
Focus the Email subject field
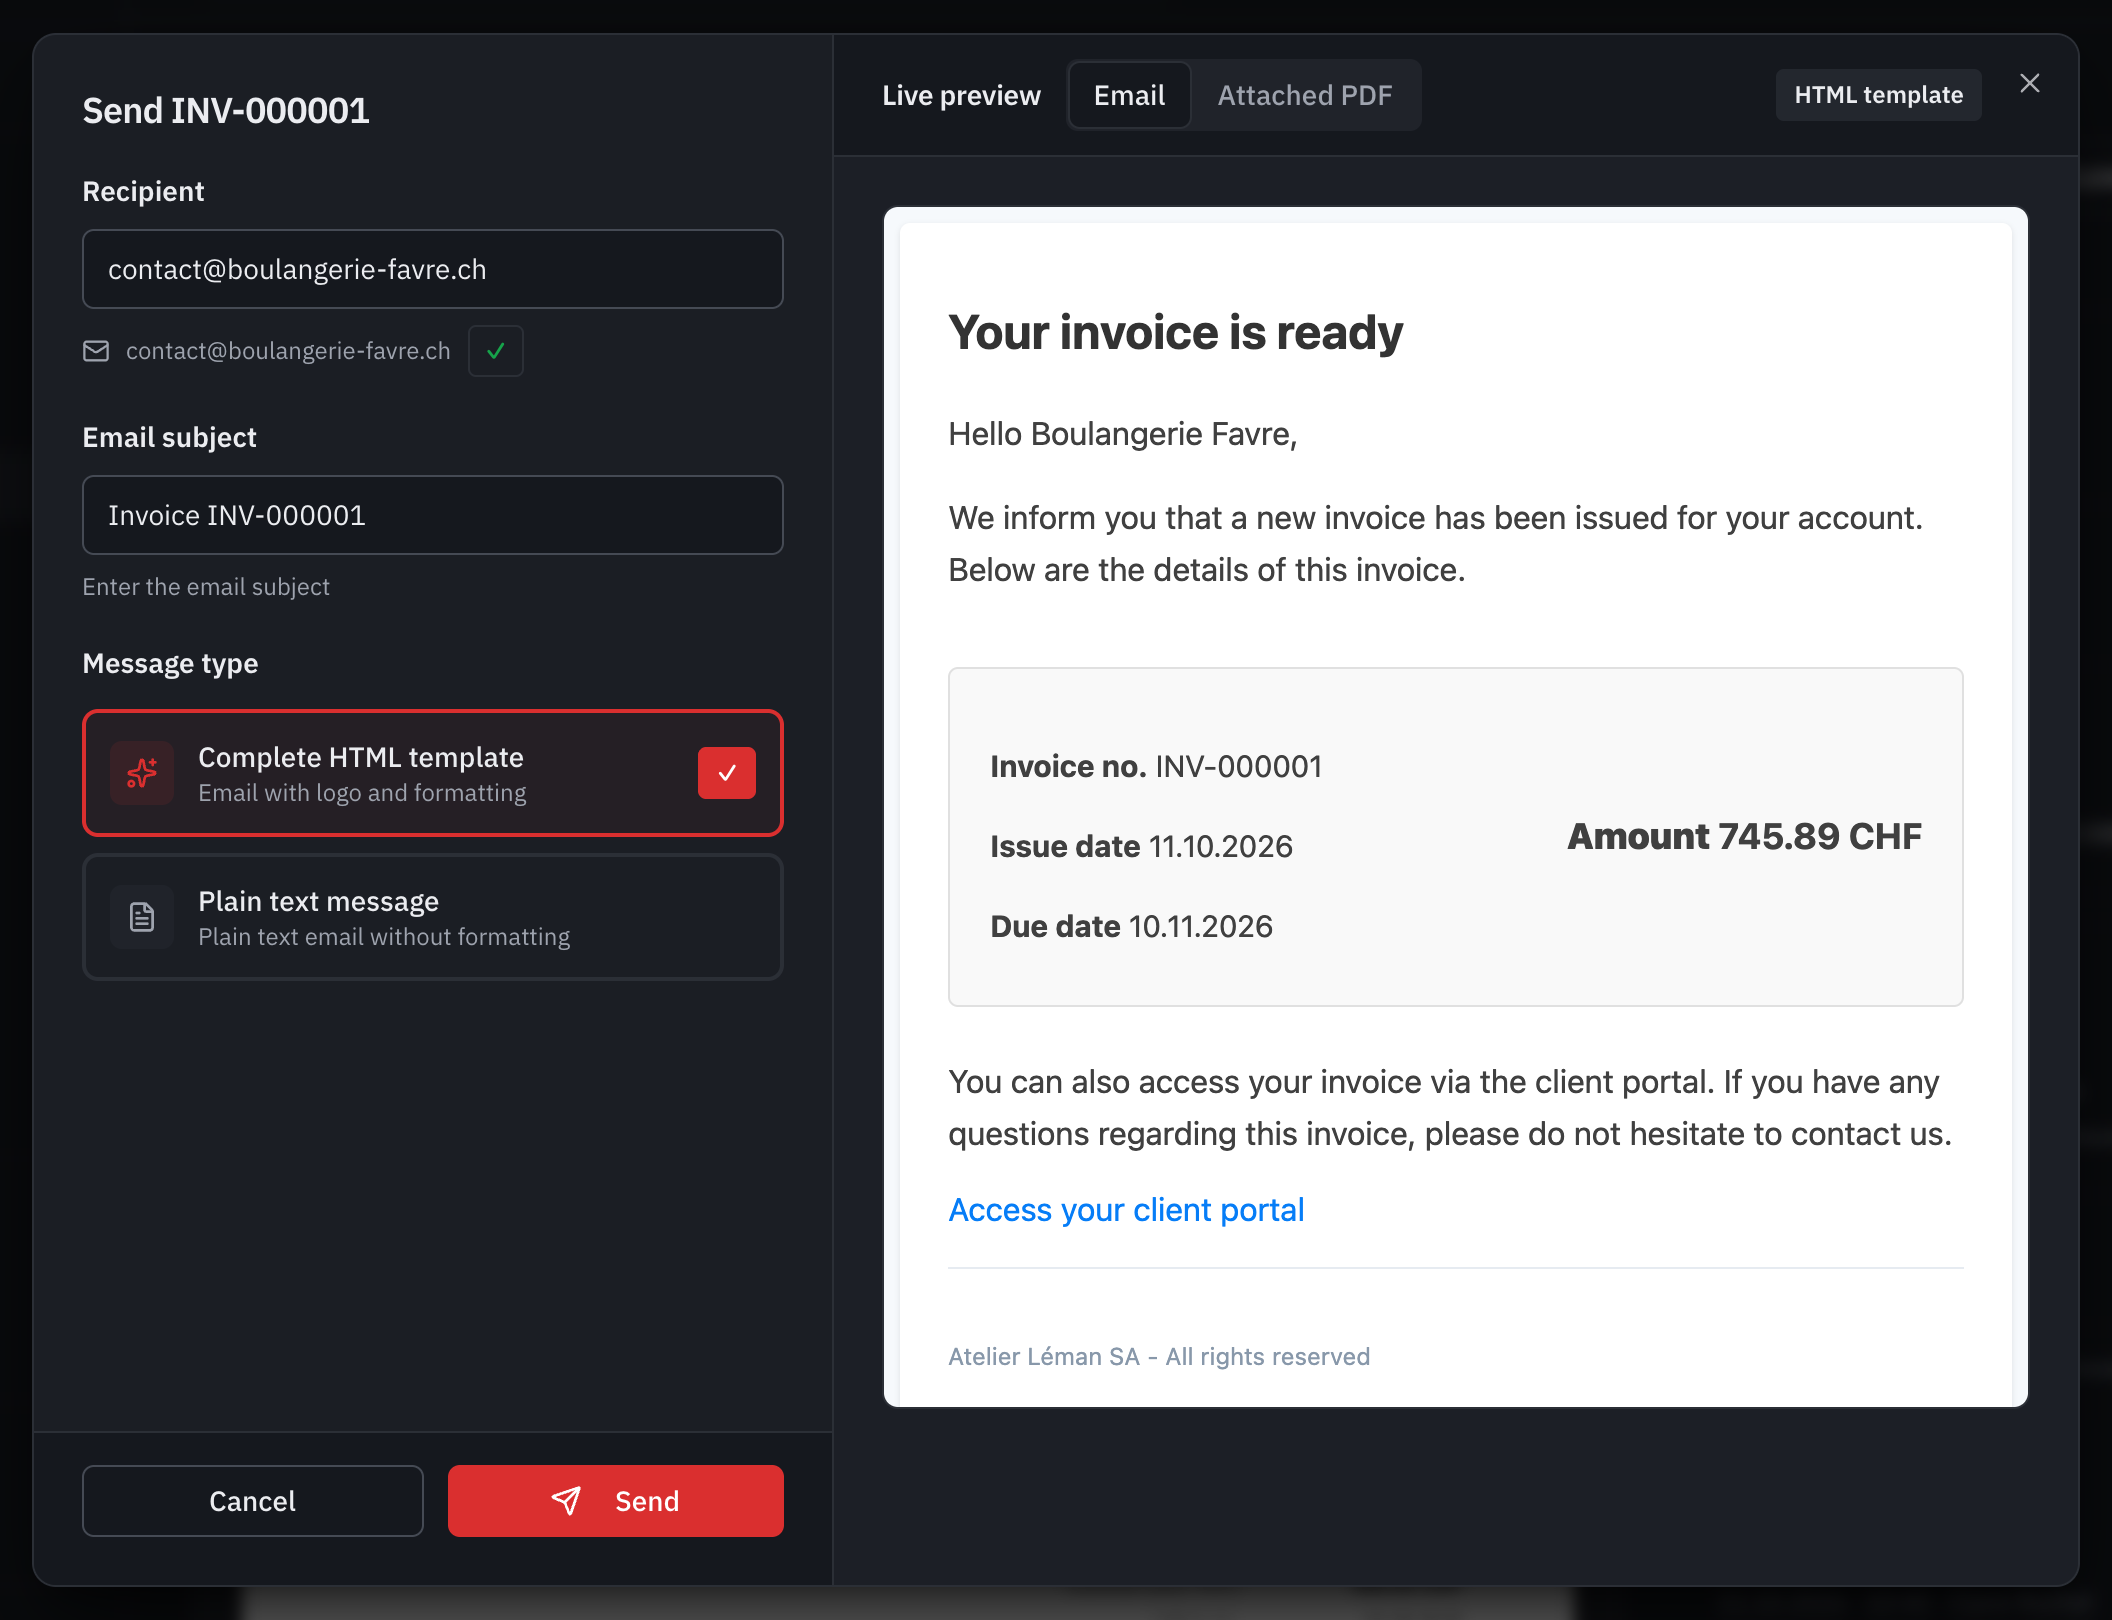(433, 515)
